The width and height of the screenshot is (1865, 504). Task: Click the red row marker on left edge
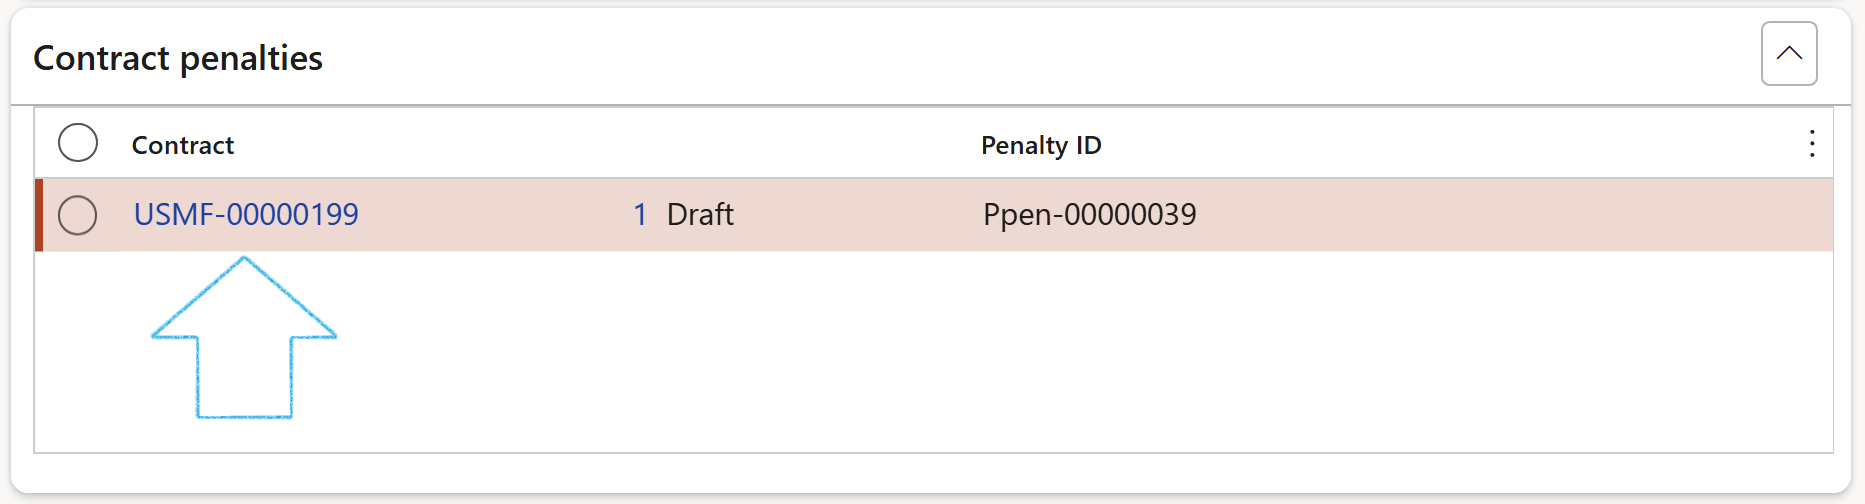pos(39,215)
